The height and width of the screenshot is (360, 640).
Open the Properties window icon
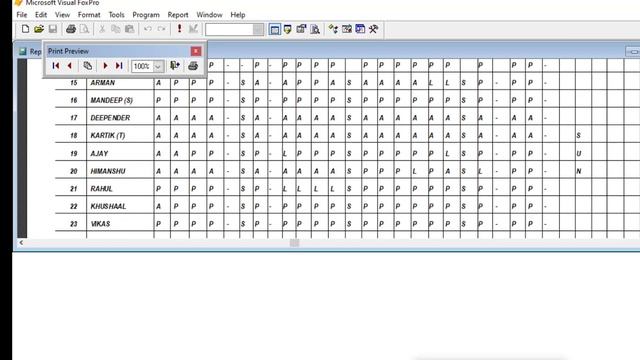301,29
